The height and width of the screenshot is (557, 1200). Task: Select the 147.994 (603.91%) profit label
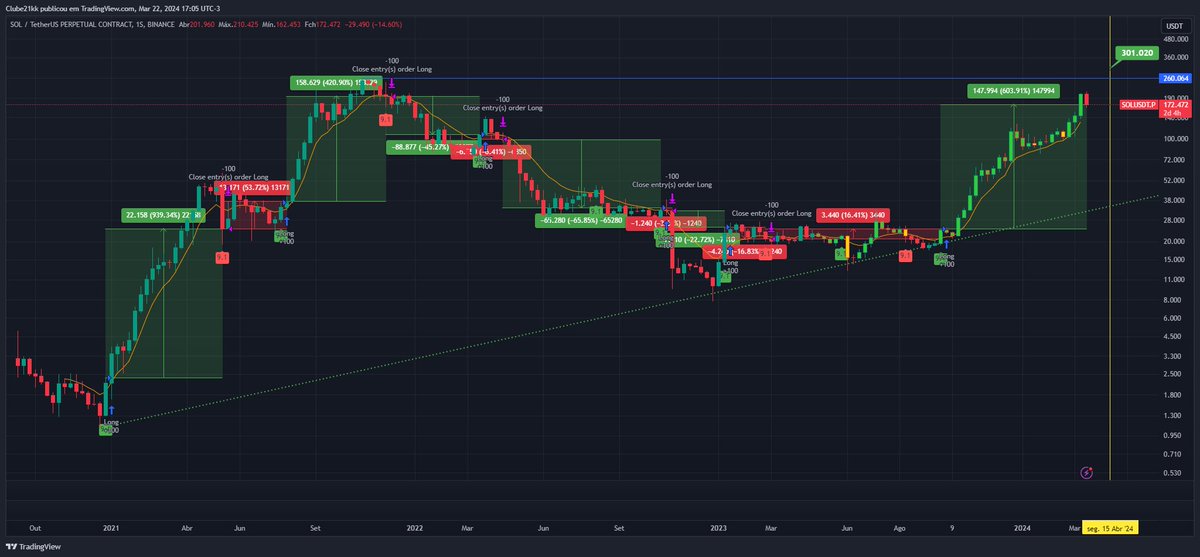coord(1013,91)
